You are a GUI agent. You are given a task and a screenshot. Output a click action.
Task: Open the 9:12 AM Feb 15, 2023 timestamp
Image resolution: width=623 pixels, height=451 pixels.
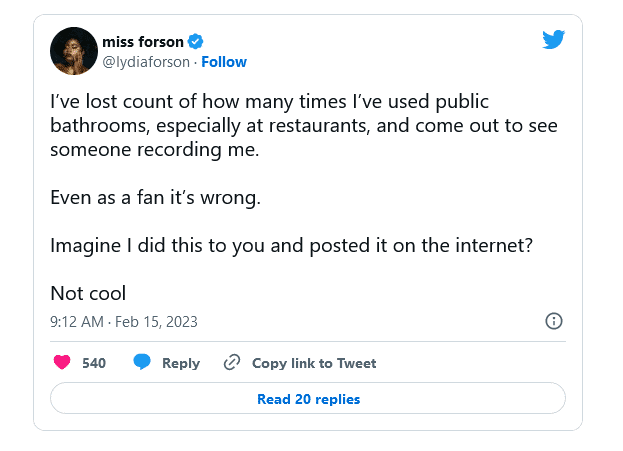[124, 322]
